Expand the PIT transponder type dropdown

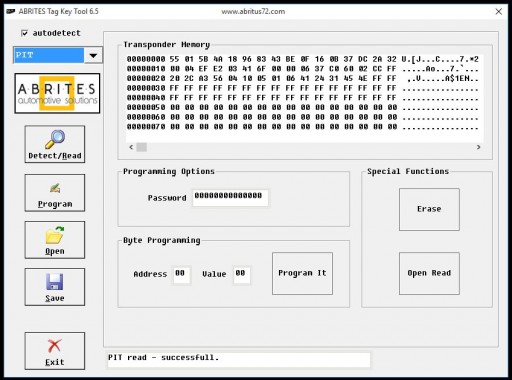(x=93, y=55)
